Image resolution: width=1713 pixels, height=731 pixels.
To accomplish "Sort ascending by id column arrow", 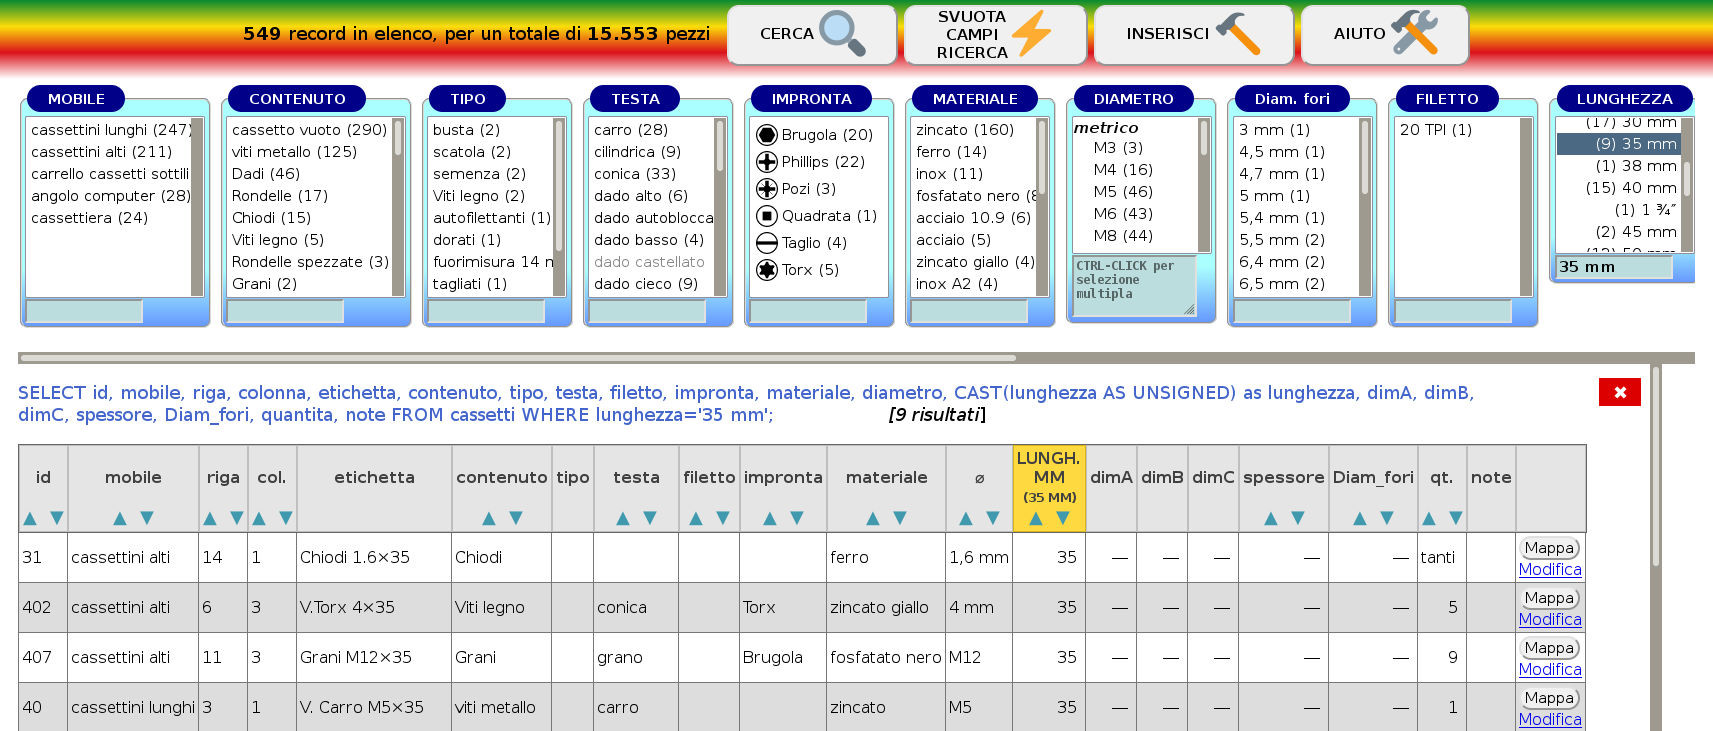I will (x=30, y=518).
